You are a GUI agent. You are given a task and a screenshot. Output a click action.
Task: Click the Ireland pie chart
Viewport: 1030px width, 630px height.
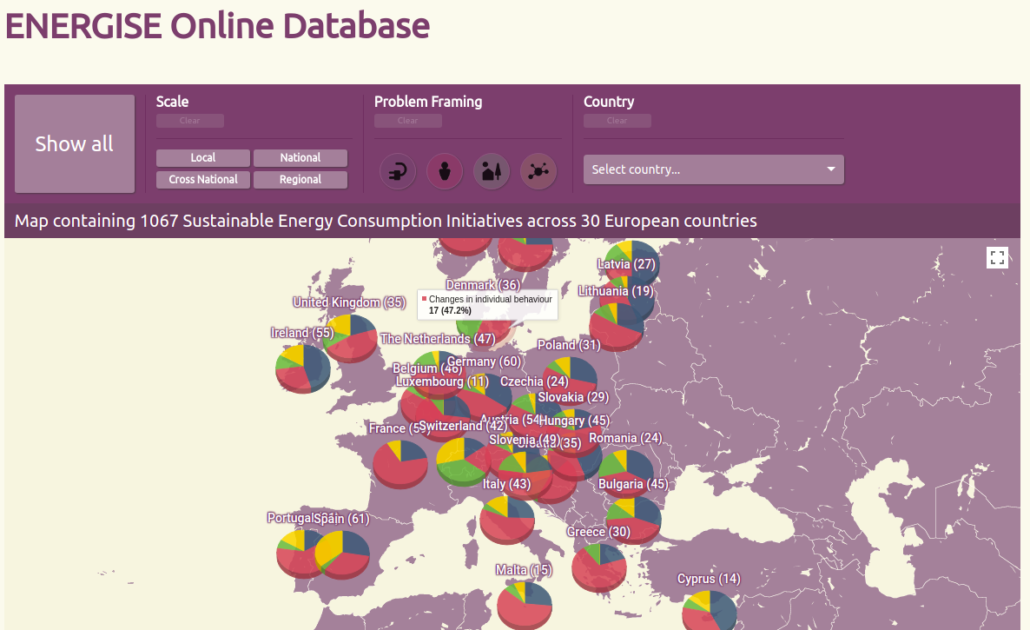(x=303, y=367)
